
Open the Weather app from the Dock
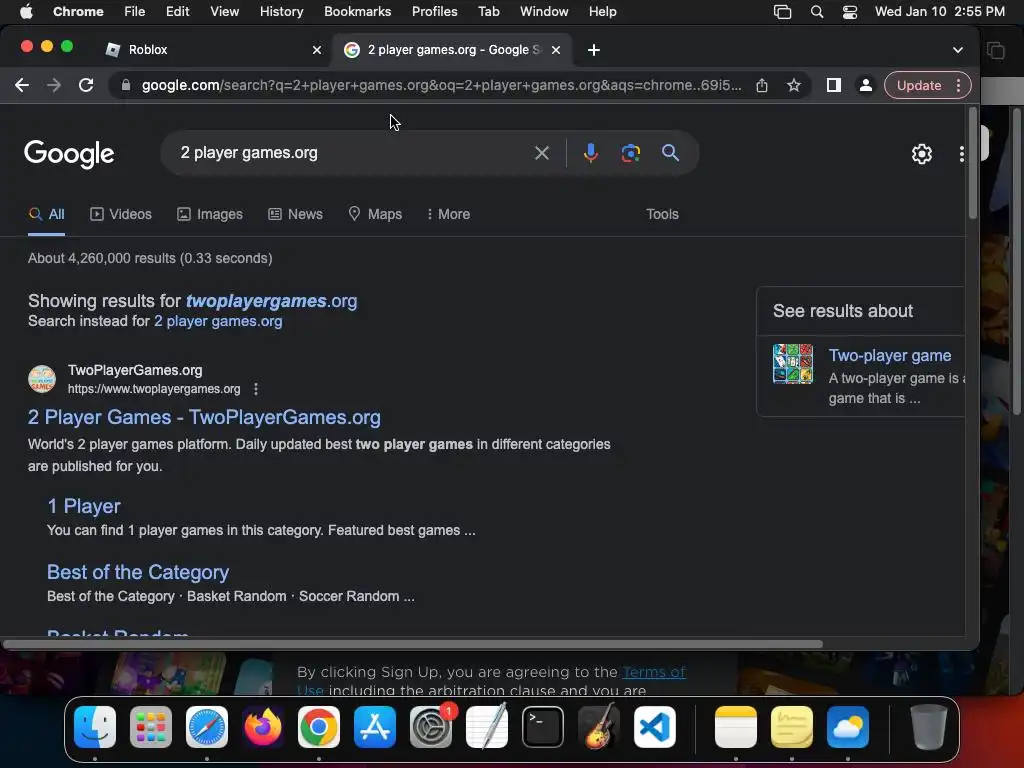click(x=848, y=727)
